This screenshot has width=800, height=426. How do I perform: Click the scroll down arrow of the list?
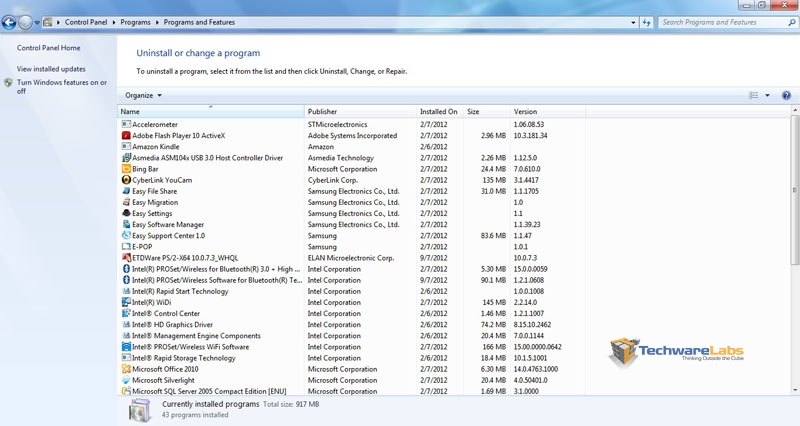[x=795, y=390]
